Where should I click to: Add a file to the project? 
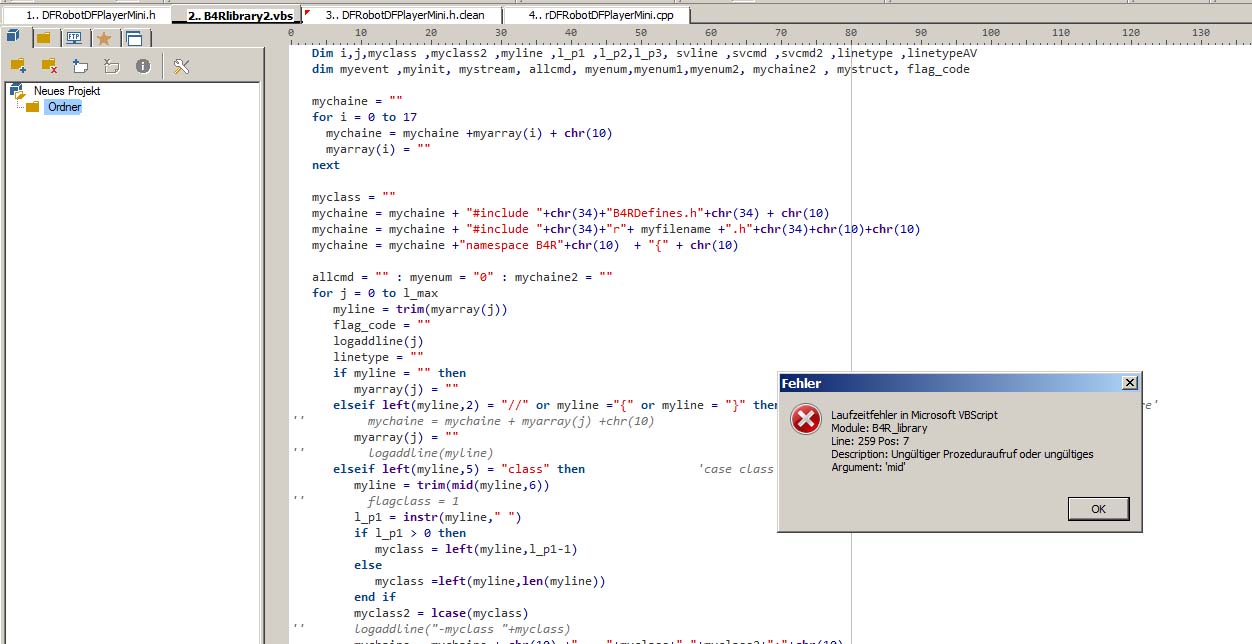[79, 65]
